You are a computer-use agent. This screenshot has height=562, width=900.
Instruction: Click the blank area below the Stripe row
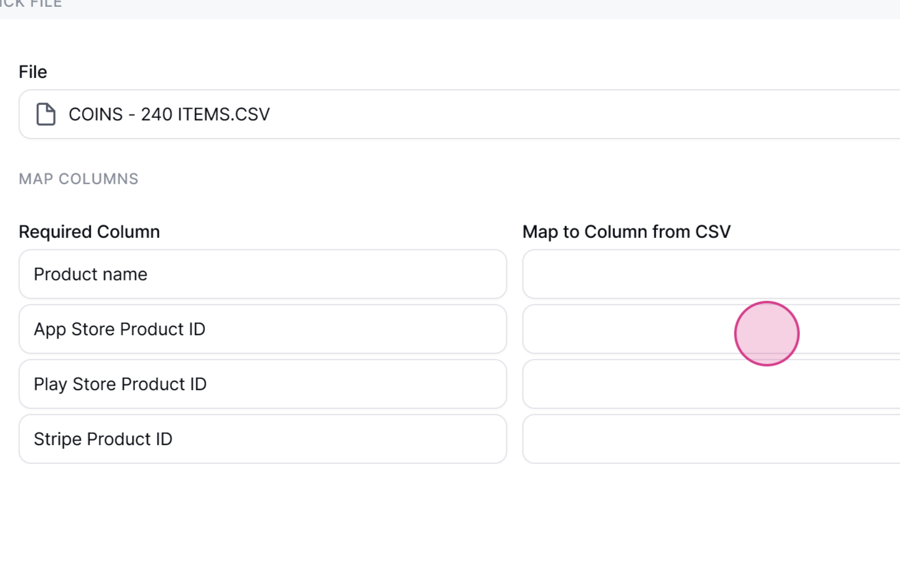pos(450,513)
